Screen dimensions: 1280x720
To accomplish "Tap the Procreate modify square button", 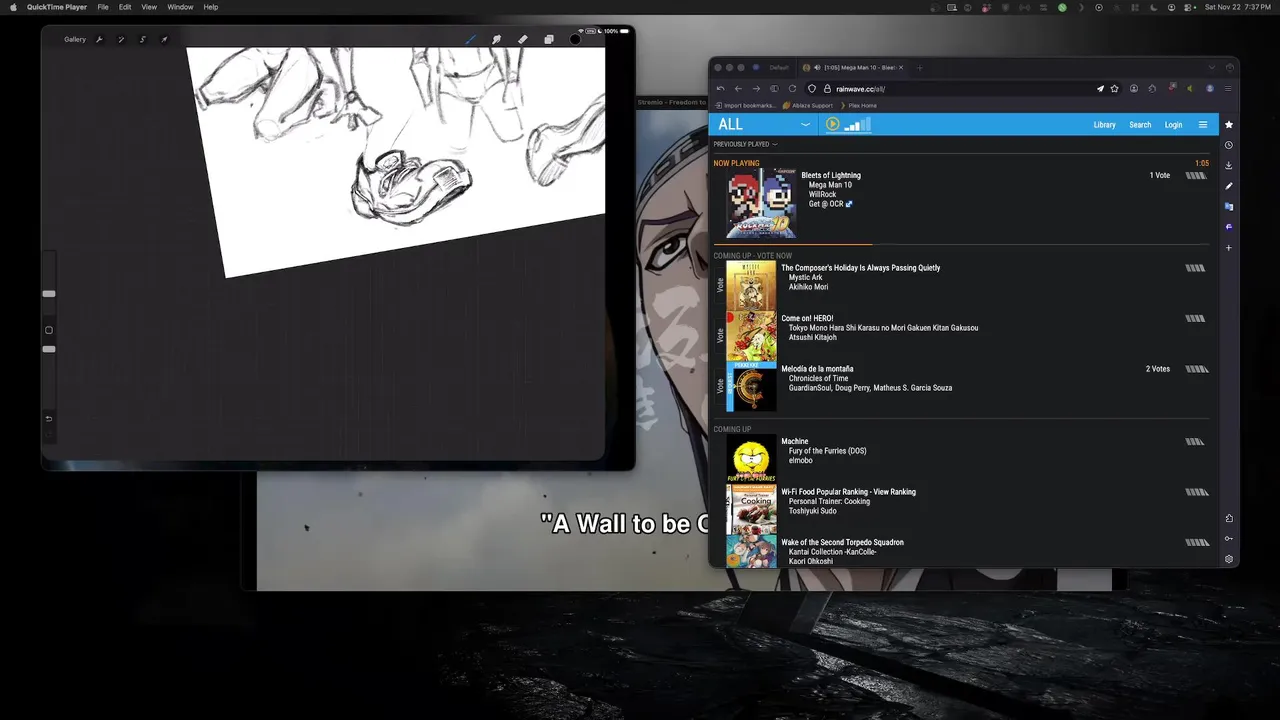I will [49, 330].
